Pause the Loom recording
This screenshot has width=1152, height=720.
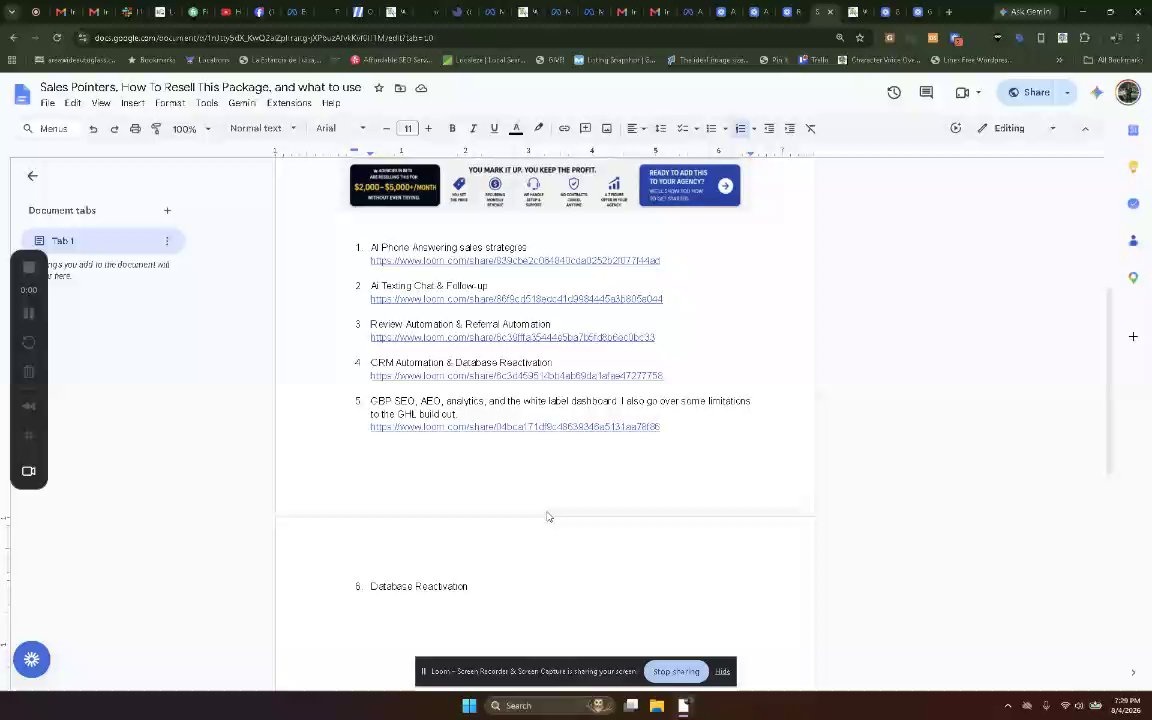point(29,314)
